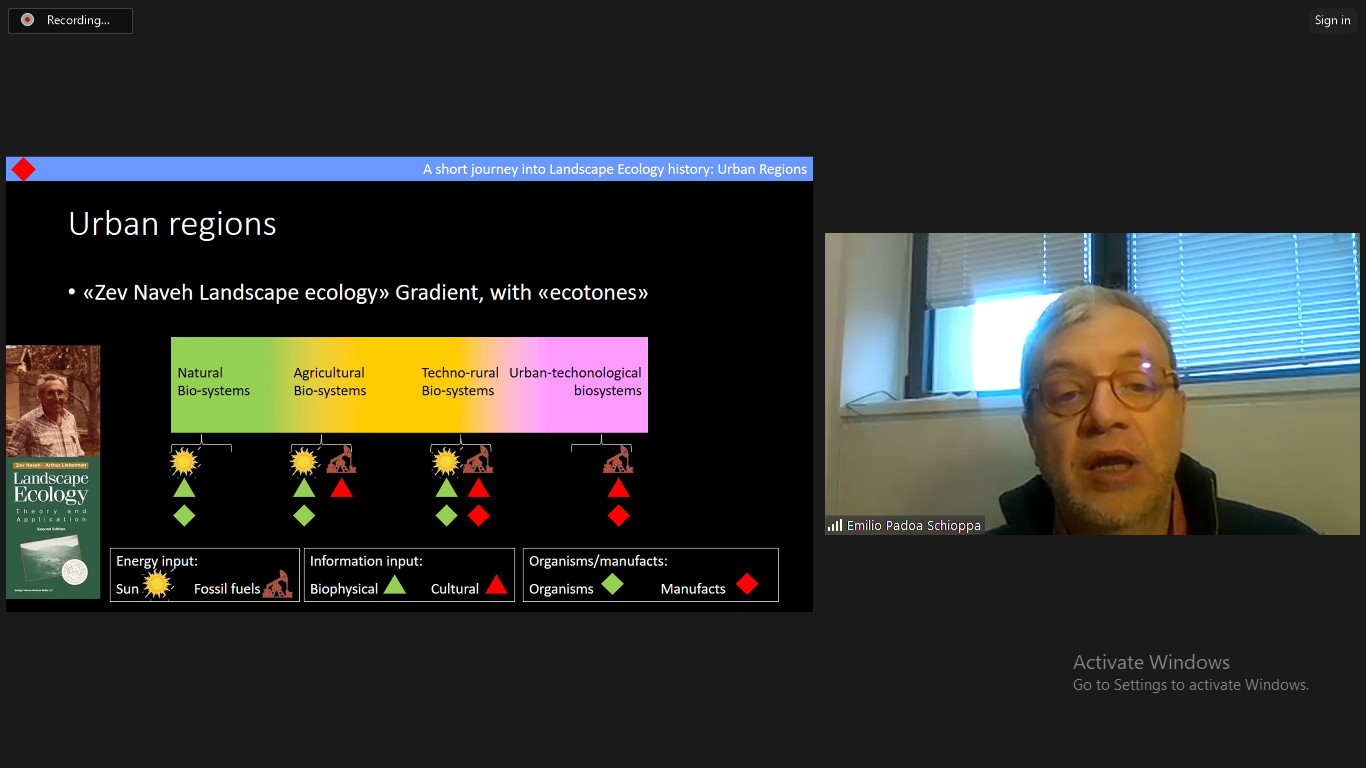Image resolution: width=1366 pixels, height=768 pixels.
Task: Click the Landscape Ecology book cover image
Action: [x=53, y=527]
